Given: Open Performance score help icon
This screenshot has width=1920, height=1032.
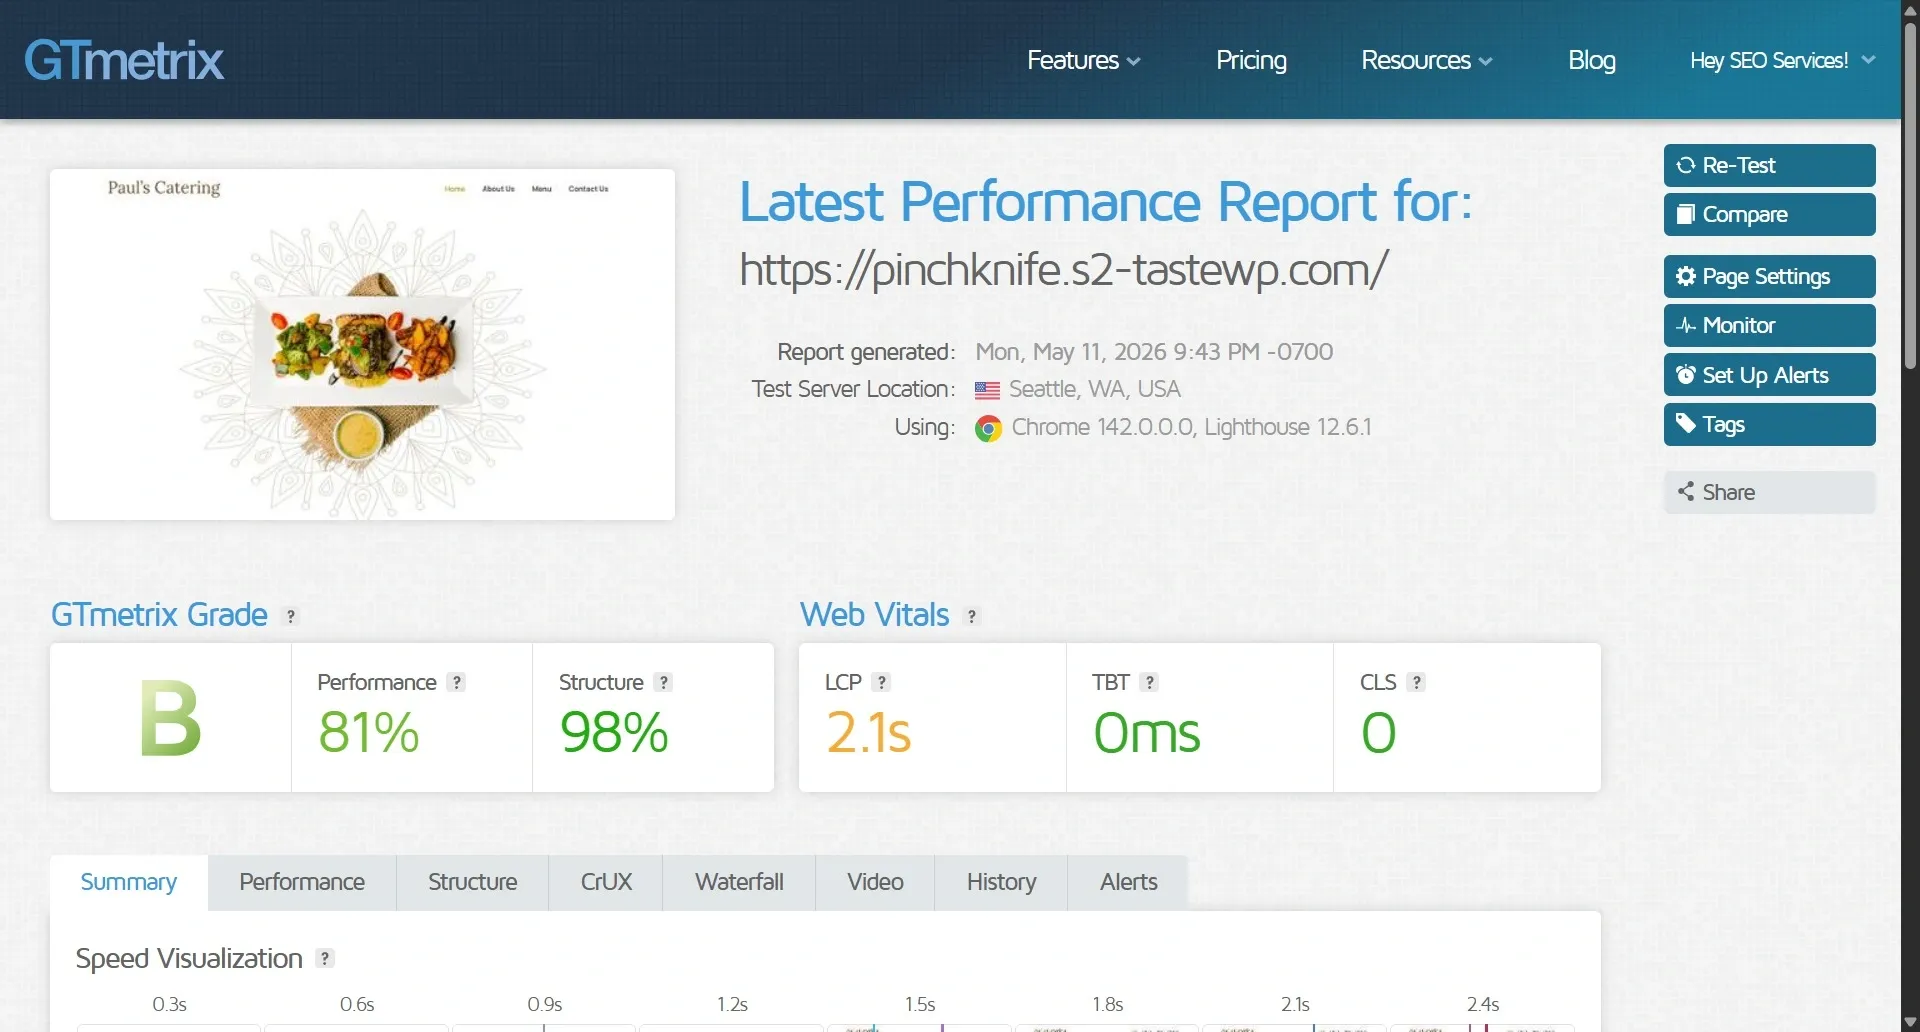Looking at the screenshot, I should coord(457,682).
